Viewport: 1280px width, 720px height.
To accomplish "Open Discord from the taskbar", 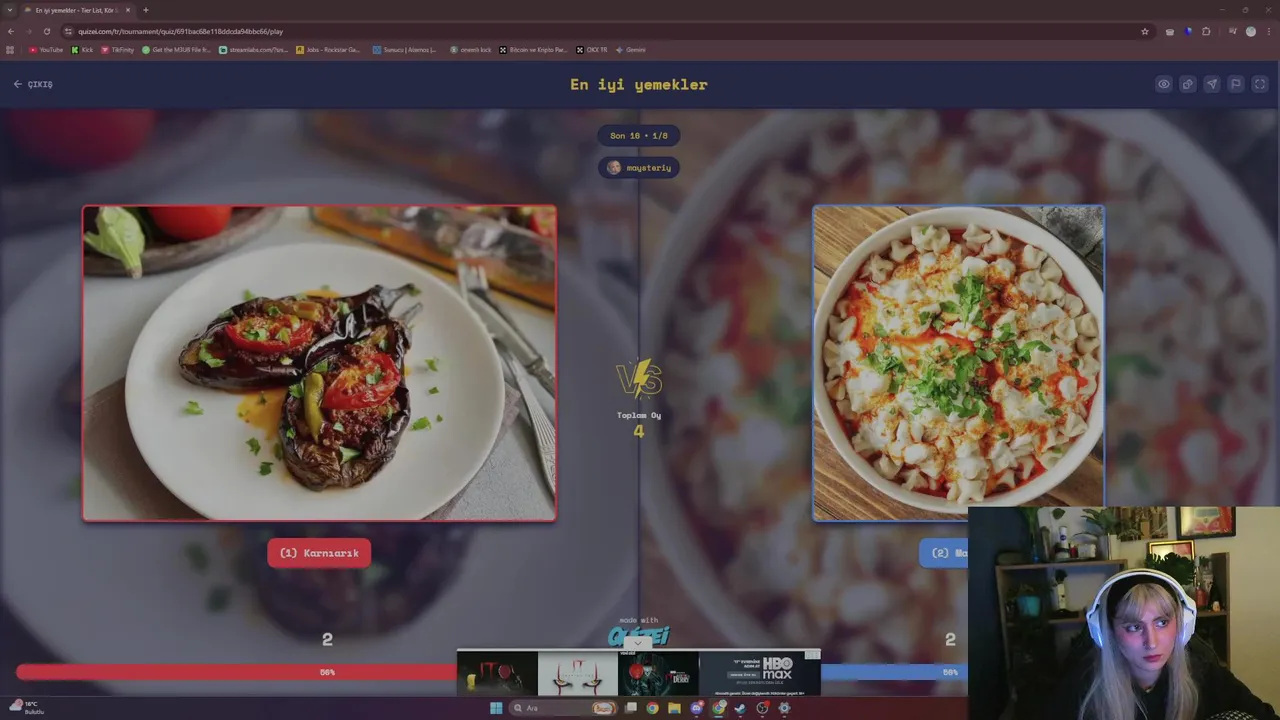I will click(697, 708).
